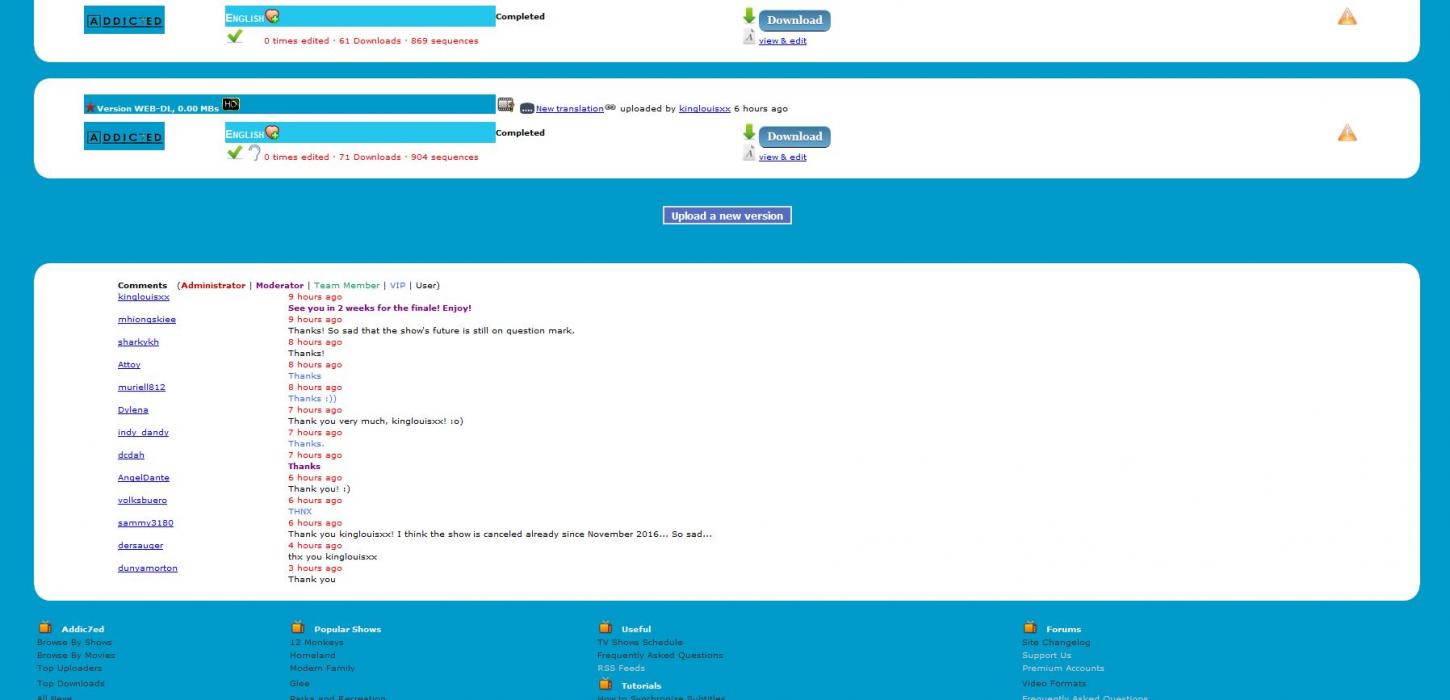The height and width of the screenshot is (700, 1450).
Task: Click the heart-plus icon next to ENGLISH
Action: click(x=272, y=132)
